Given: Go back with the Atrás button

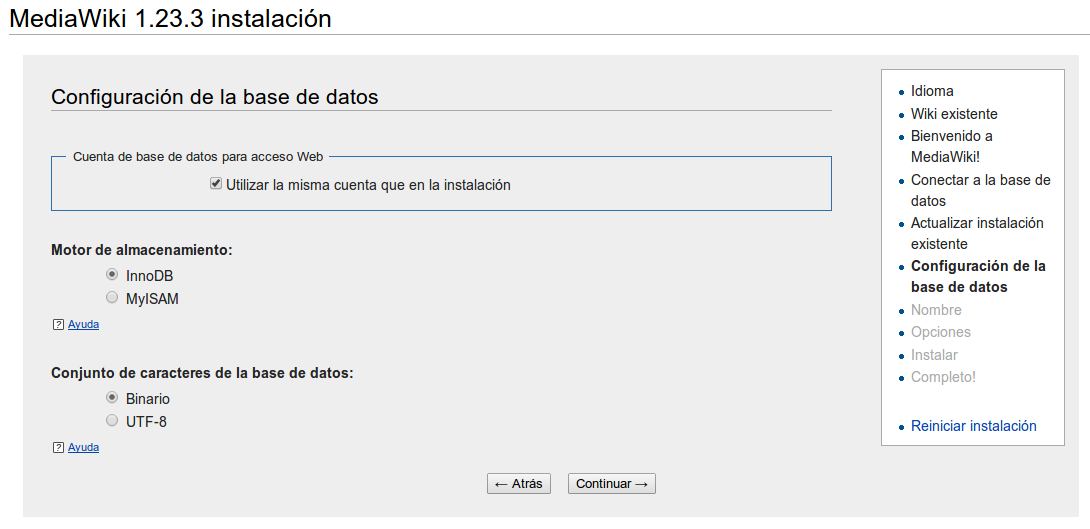Looking at the screenshot, I should [x=519, y=484].
